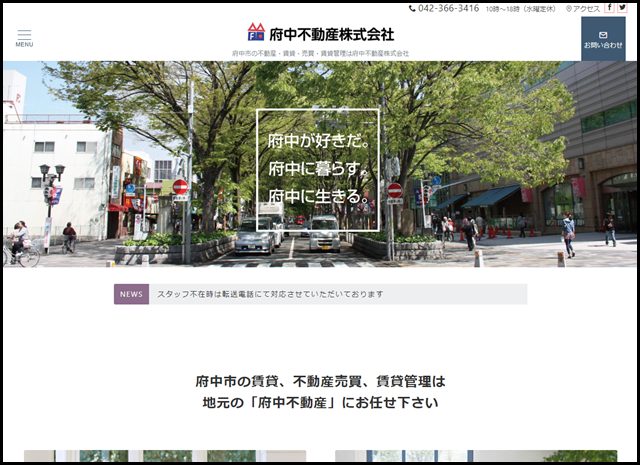
Task: Click the bottom left card image
Action: pos(165,456)
